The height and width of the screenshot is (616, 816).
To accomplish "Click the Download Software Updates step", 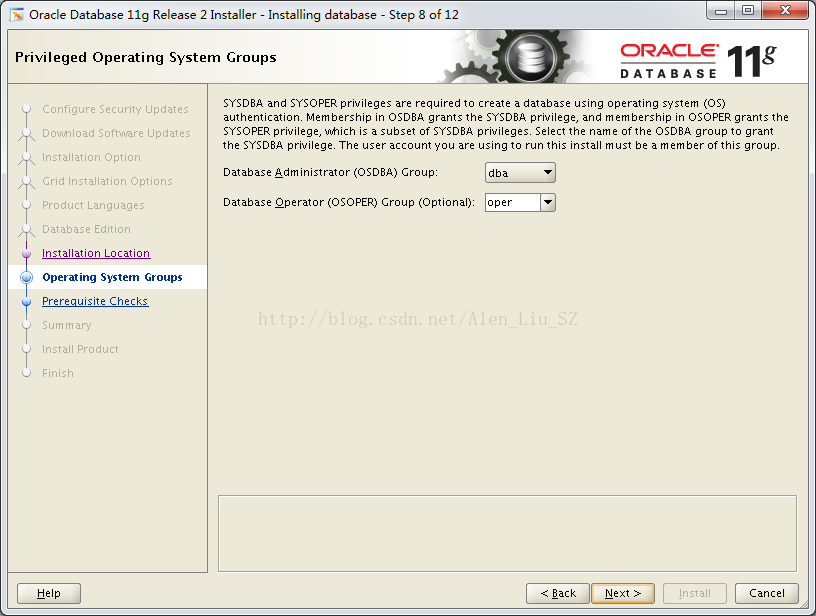I will pos(116,133).
